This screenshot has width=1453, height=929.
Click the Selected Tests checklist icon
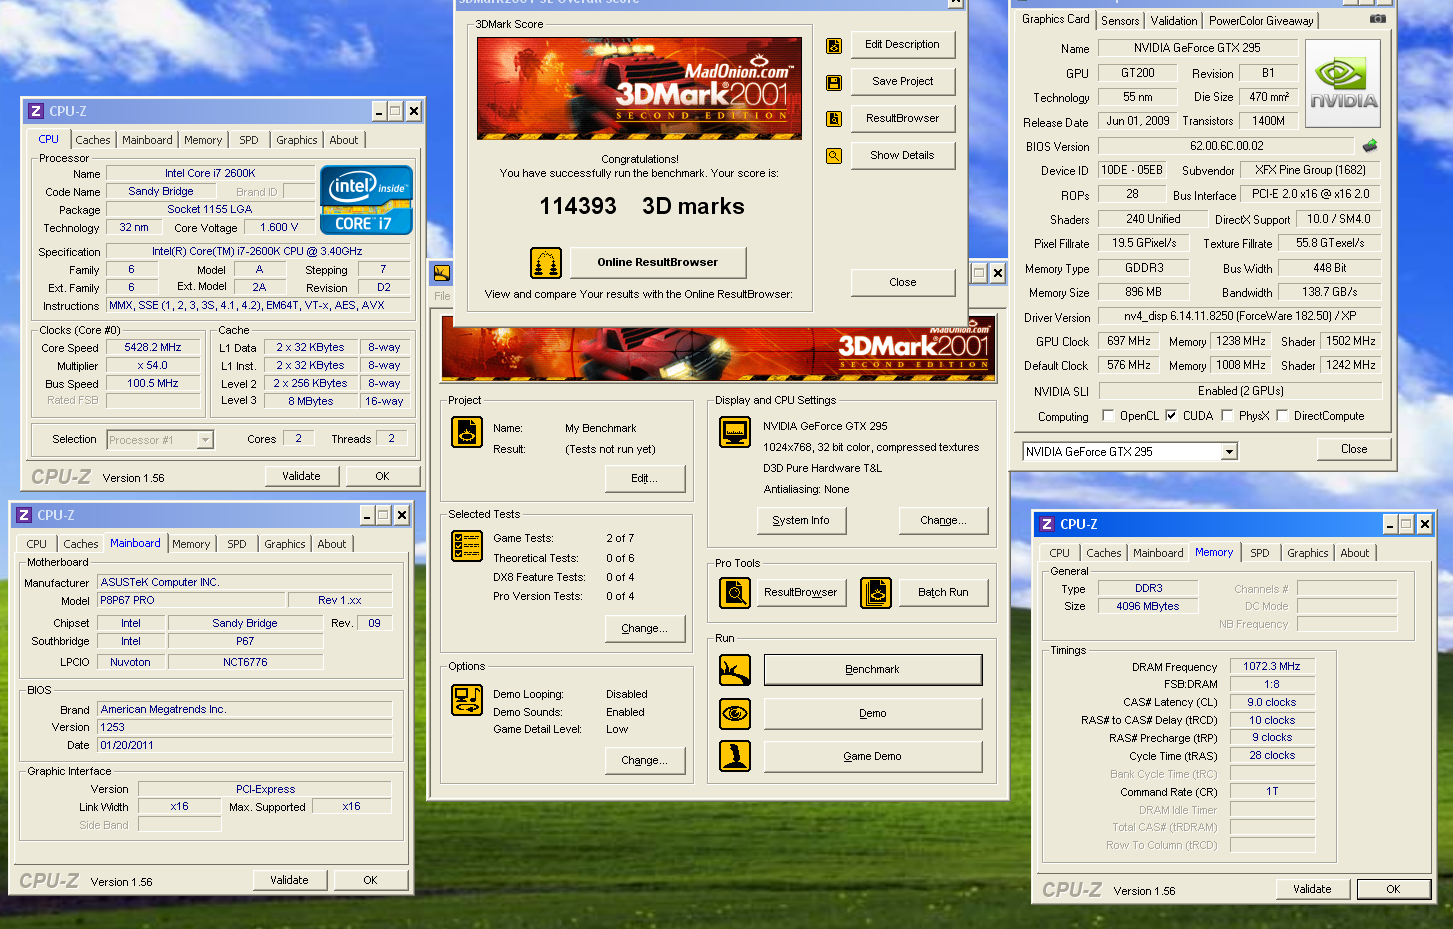pyautogui.click(x=467, y=545)
